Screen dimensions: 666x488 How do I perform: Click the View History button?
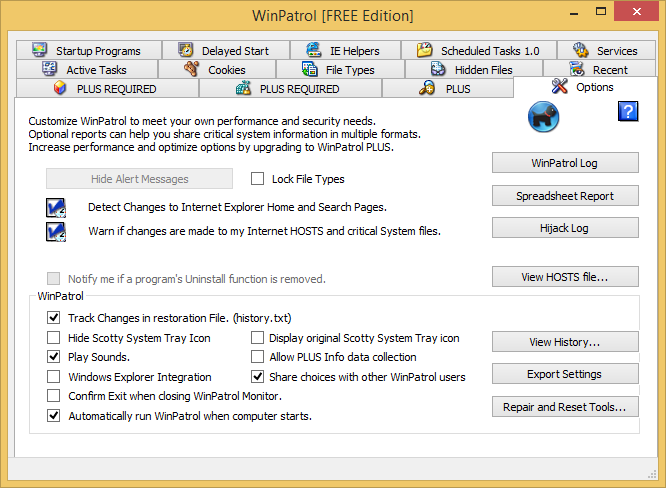(565, 341)
